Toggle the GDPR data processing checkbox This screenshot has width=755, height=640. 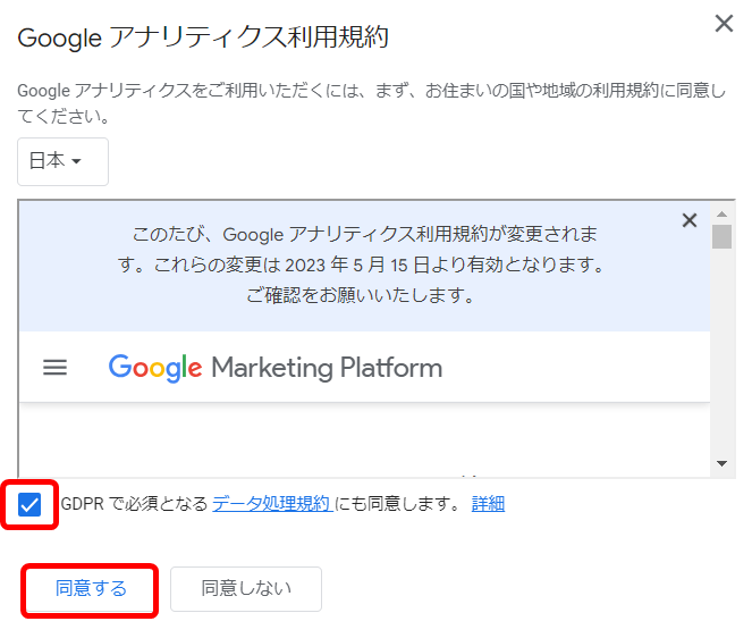coord(29,505)
